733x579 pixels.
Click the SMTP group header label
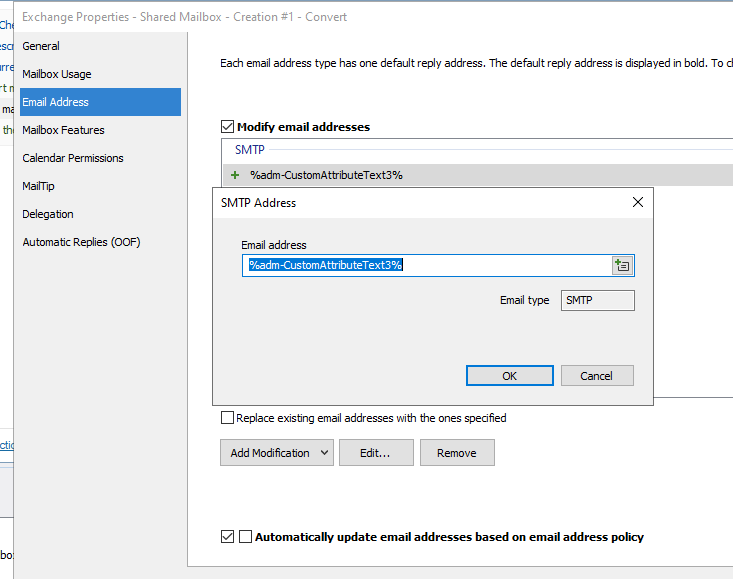(x=250, y=150)
